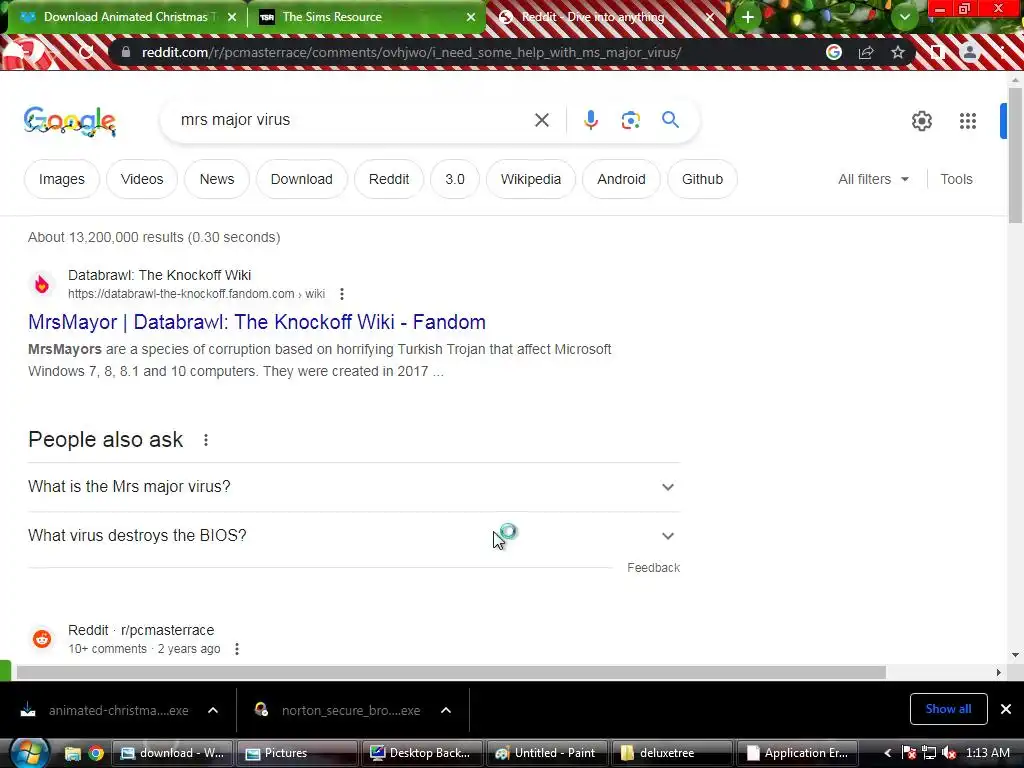Screen dimensions: 1024x768
Task: Click the 1:13 AM system clock
Action: tap(987, 753)
